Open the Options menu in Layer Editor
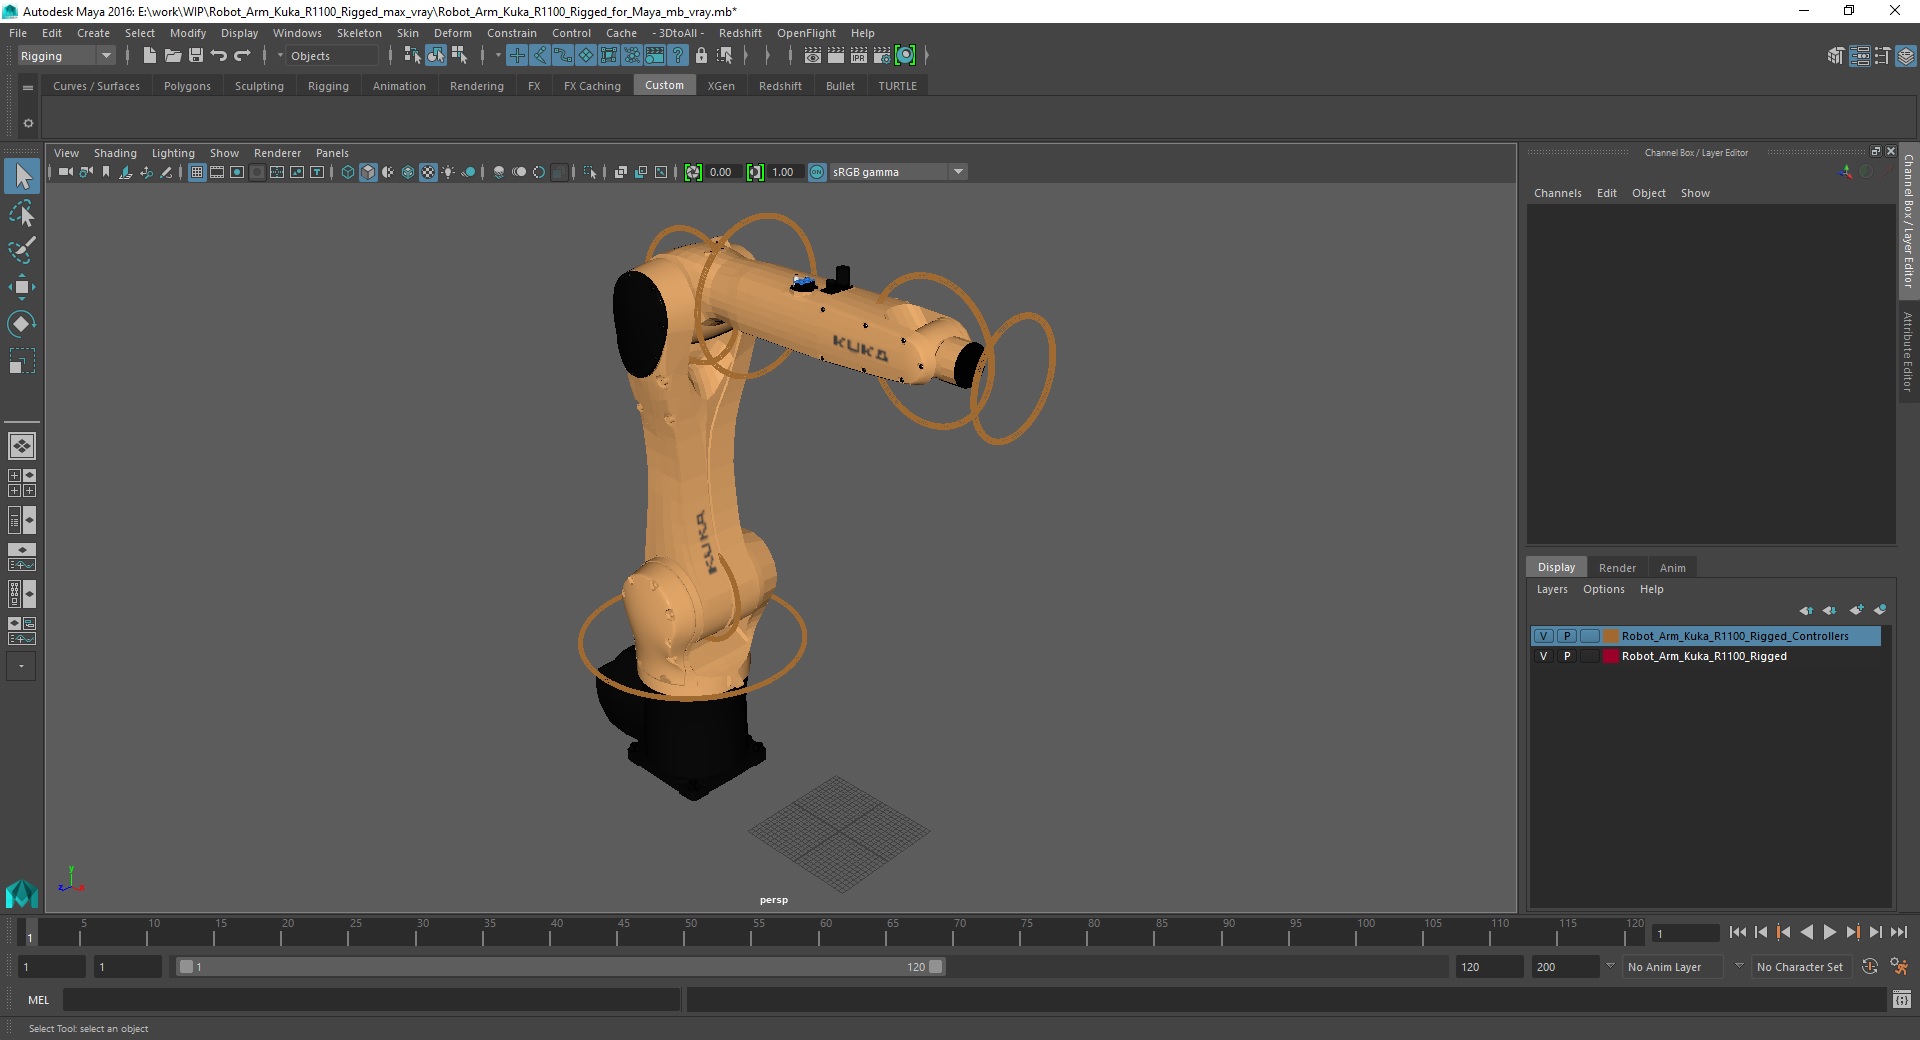 coord(1603,589)
